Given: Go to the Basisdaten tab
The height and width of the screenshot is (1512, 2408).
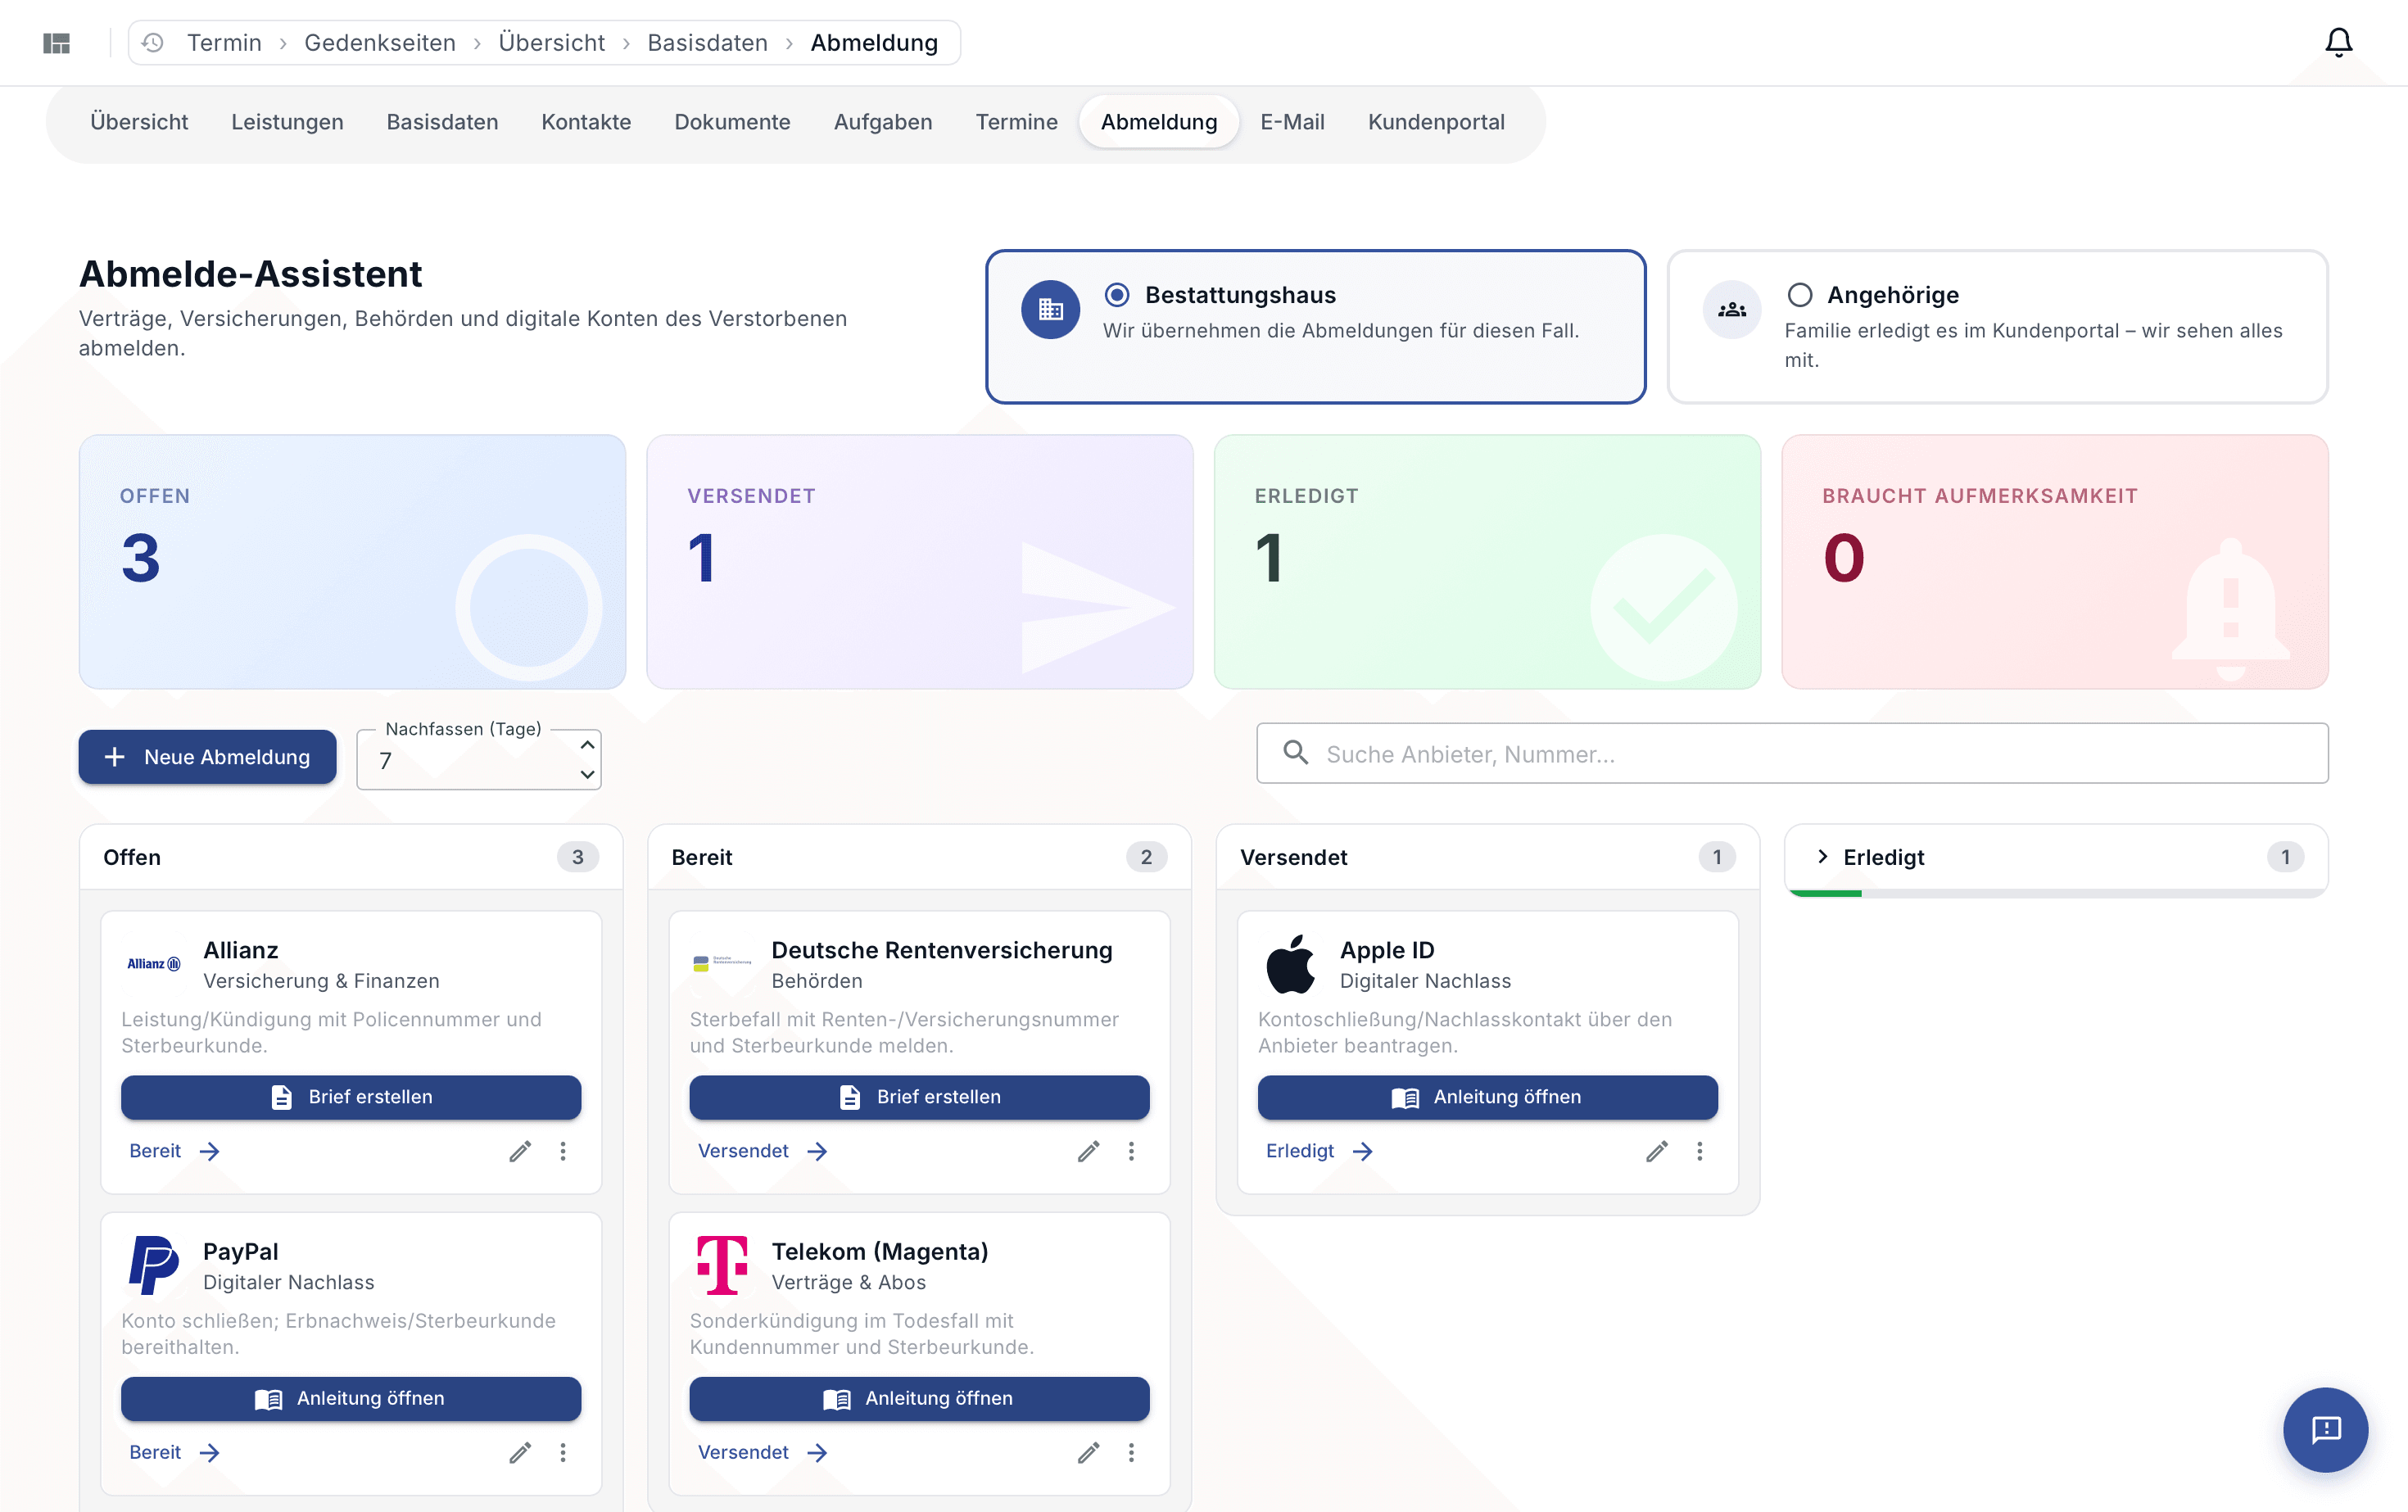Looking at the screenshot, I should coord(442,122).
